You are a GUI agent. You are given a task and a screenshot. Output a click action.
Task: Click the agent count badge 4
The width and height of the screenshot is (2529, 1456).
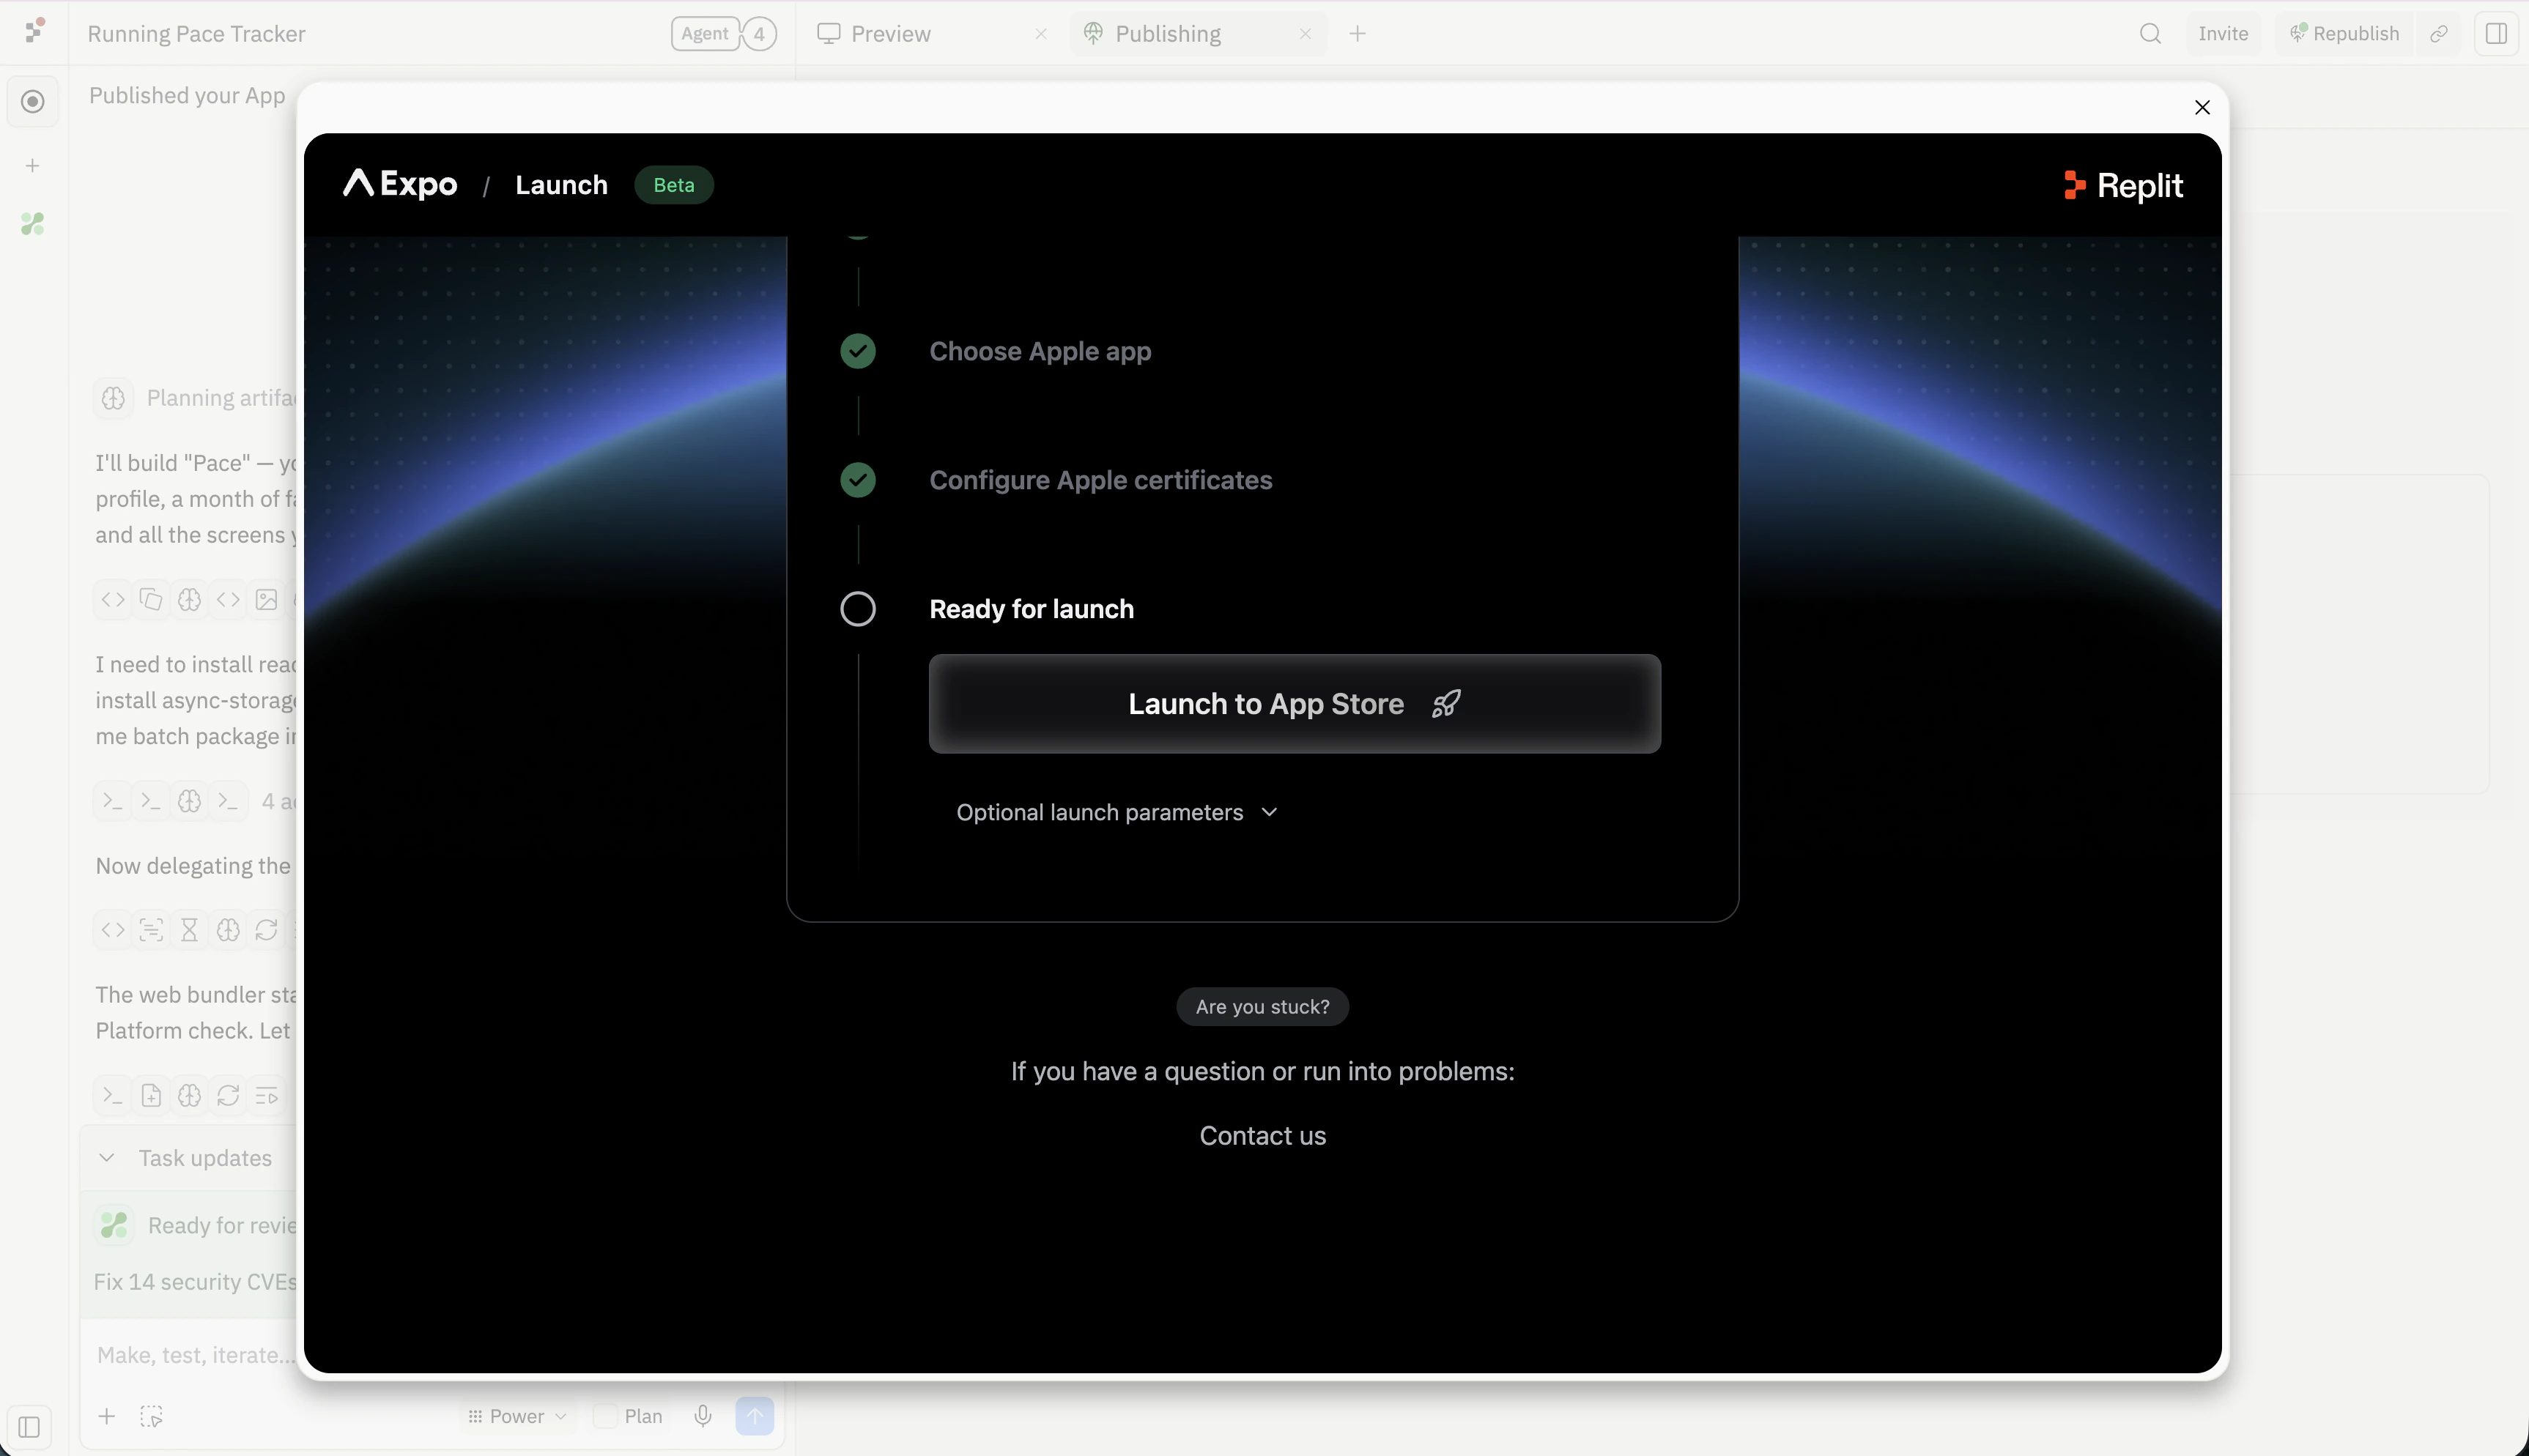(x=760, y=34)
